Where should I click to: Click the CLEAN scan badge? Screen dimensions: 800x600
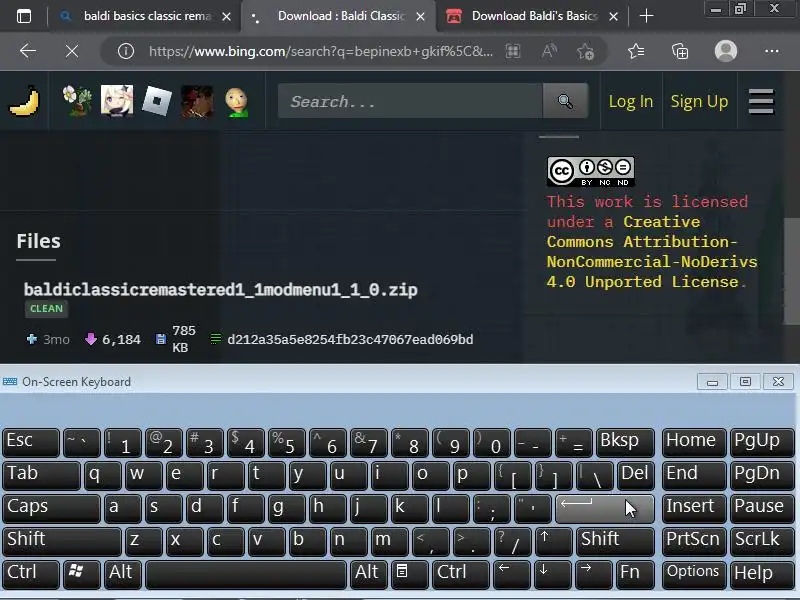click(x=46, y=309)
